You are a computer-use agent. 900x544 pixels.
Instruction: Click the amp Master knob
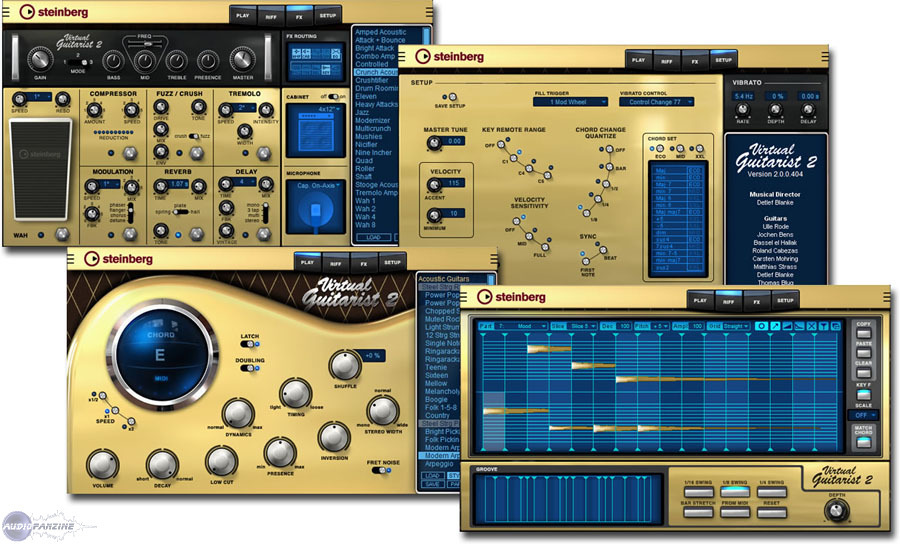tap(242, 60)
